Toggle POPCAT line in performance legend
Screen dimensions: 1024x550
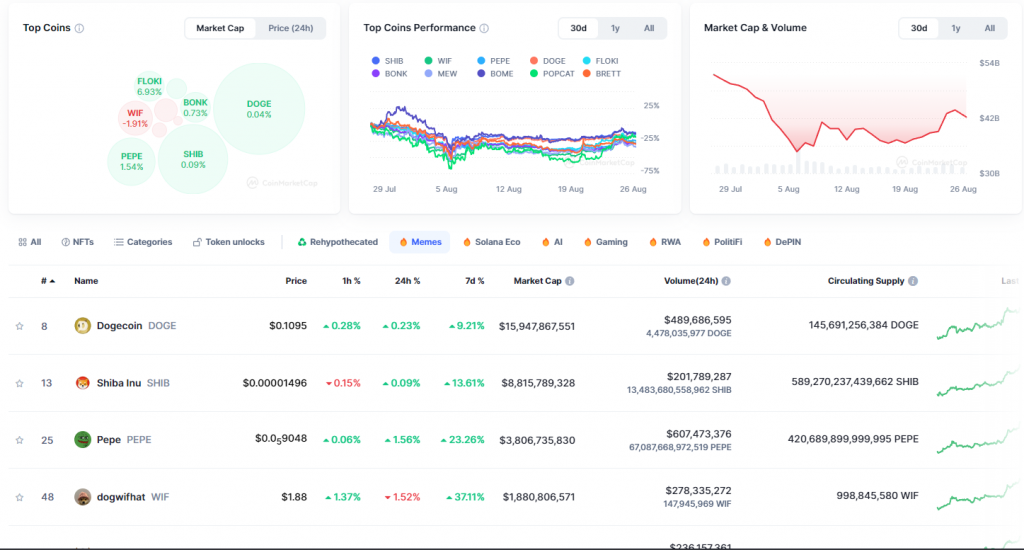[x=552, y=74]
